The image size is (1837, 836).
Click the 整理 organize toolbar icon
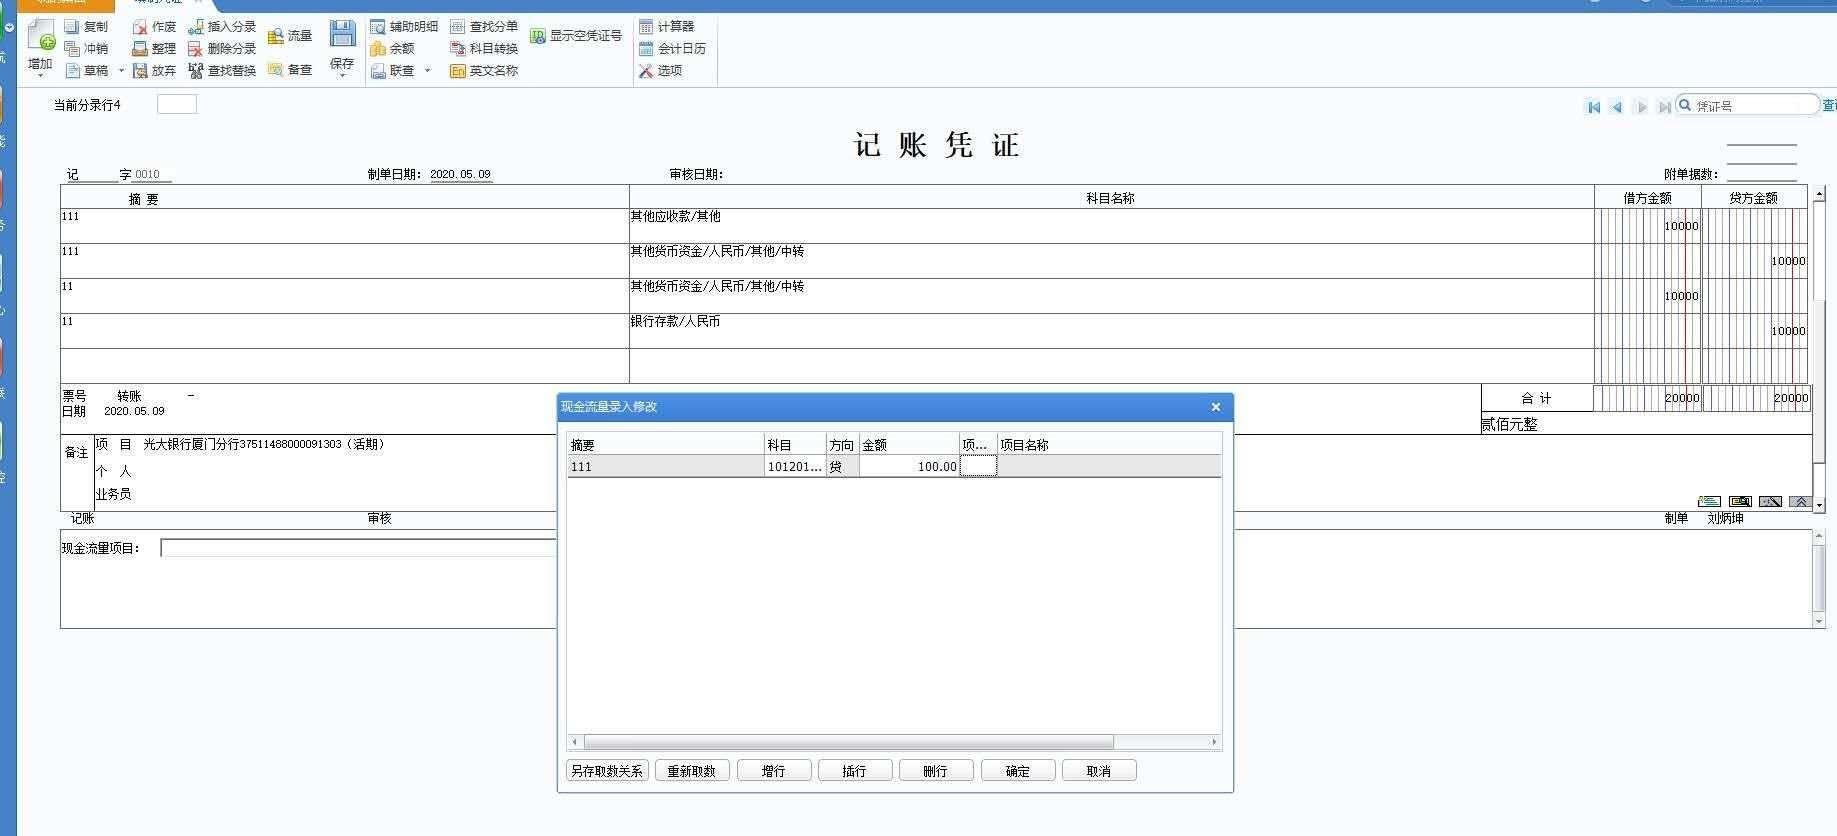pos(140,49)
